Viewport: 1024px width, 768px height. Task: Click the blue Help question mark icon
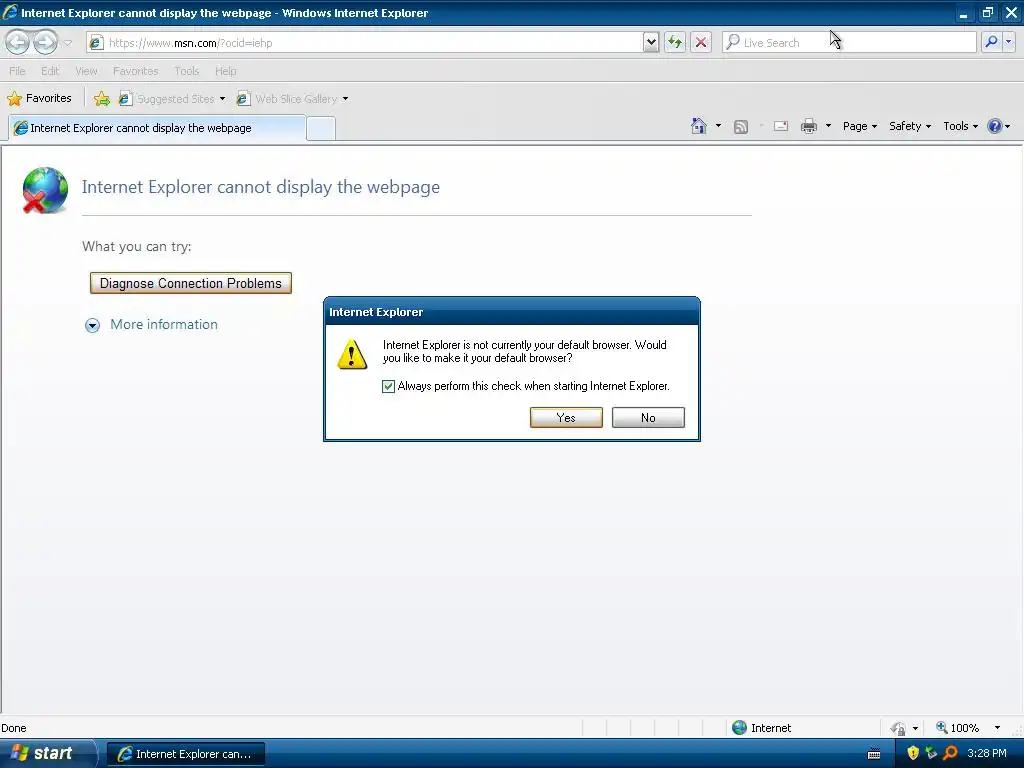tap(995, 126)
